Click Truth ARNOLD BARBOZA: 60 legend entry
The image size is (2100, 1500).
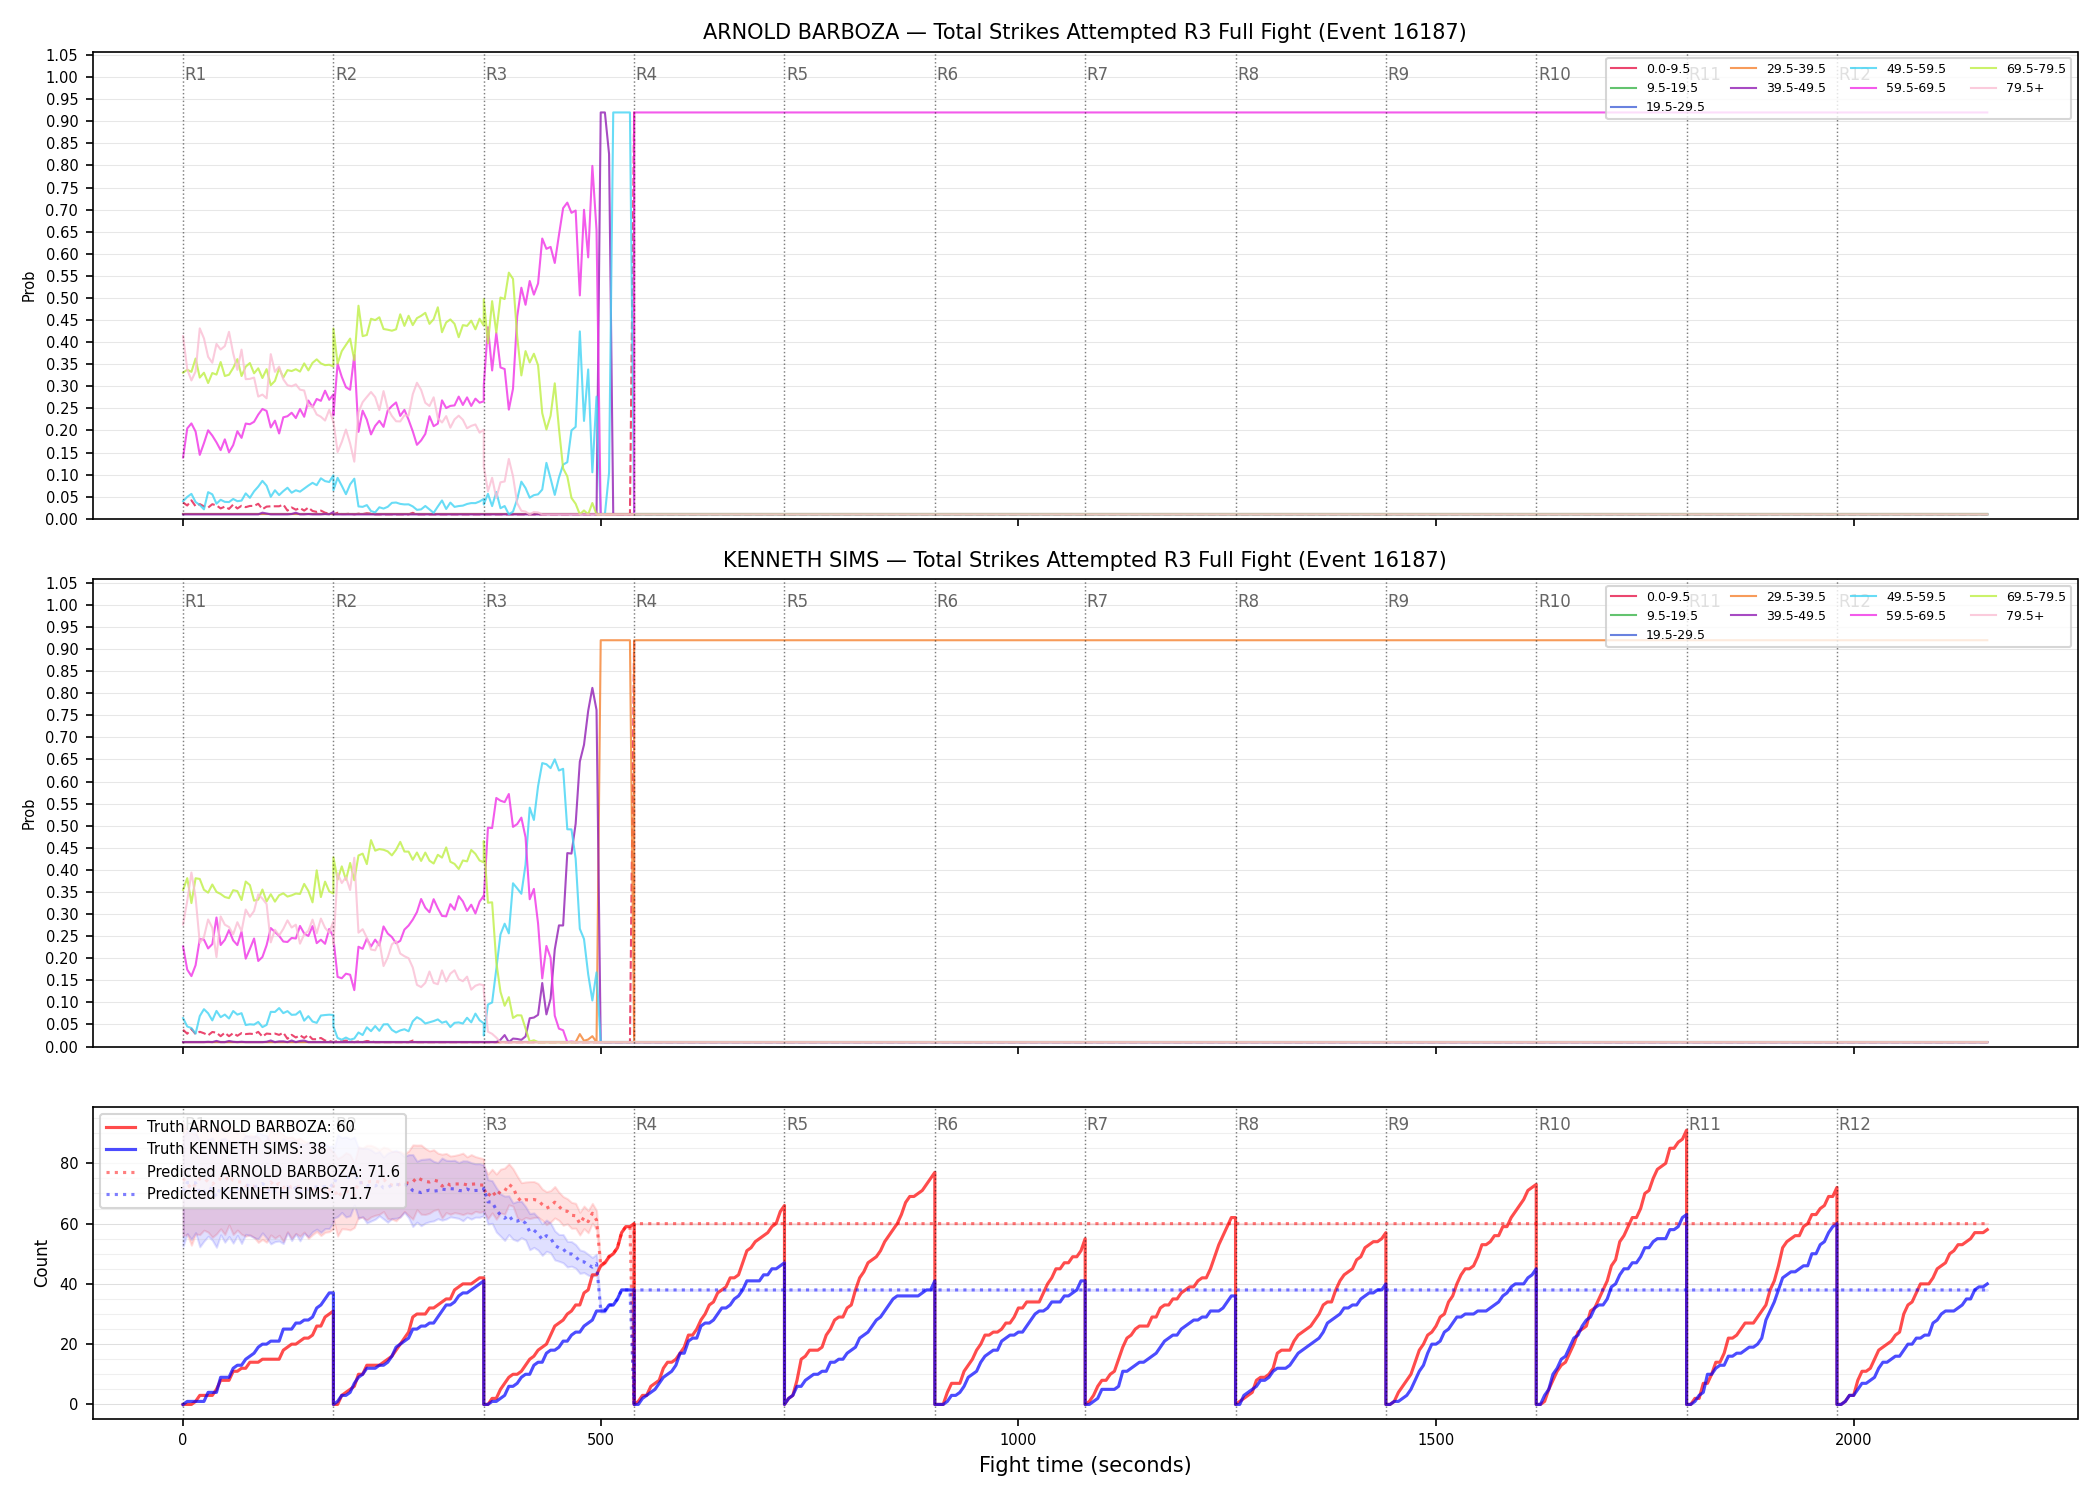(230, 1126)
